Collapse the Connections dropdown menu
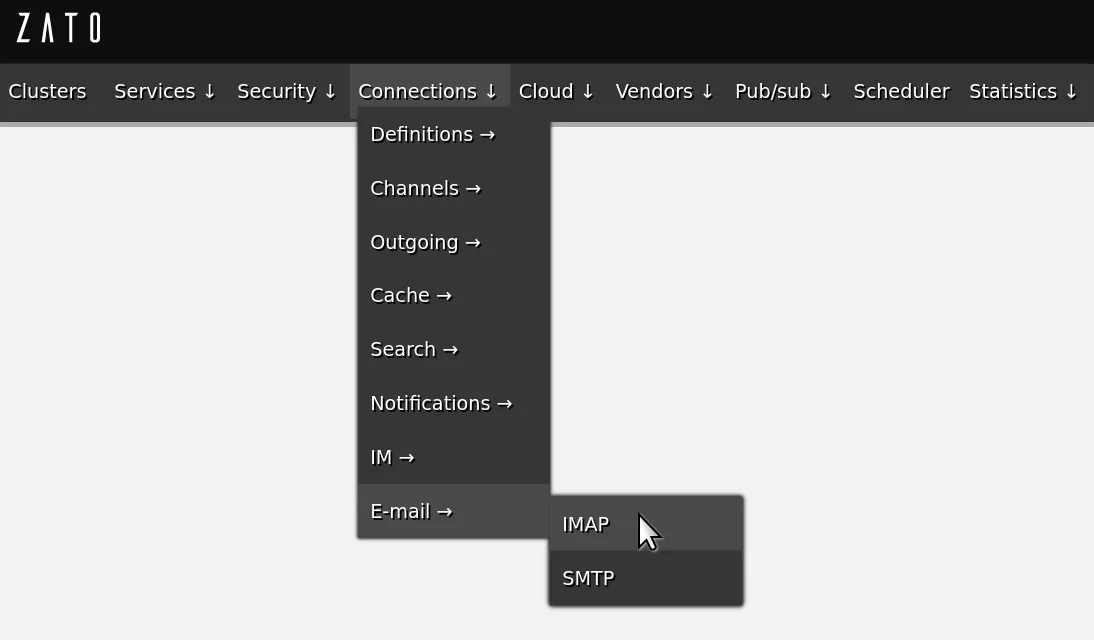Image resolution: width=1094 pixels, height=640 pixels. coord(428,92)
